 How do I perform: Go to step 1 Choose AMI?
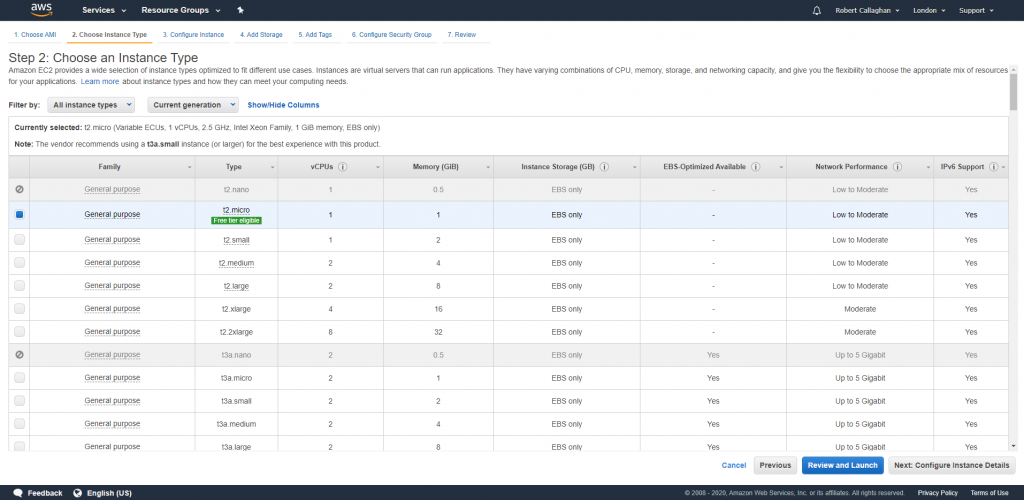[35, 35]
